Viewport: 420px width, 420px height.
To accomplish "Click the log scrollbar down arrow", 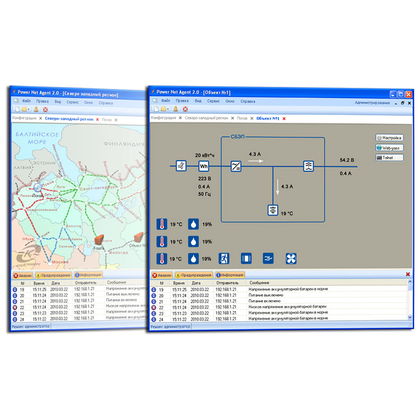I will pyautogui.click(x=410, y=318).
